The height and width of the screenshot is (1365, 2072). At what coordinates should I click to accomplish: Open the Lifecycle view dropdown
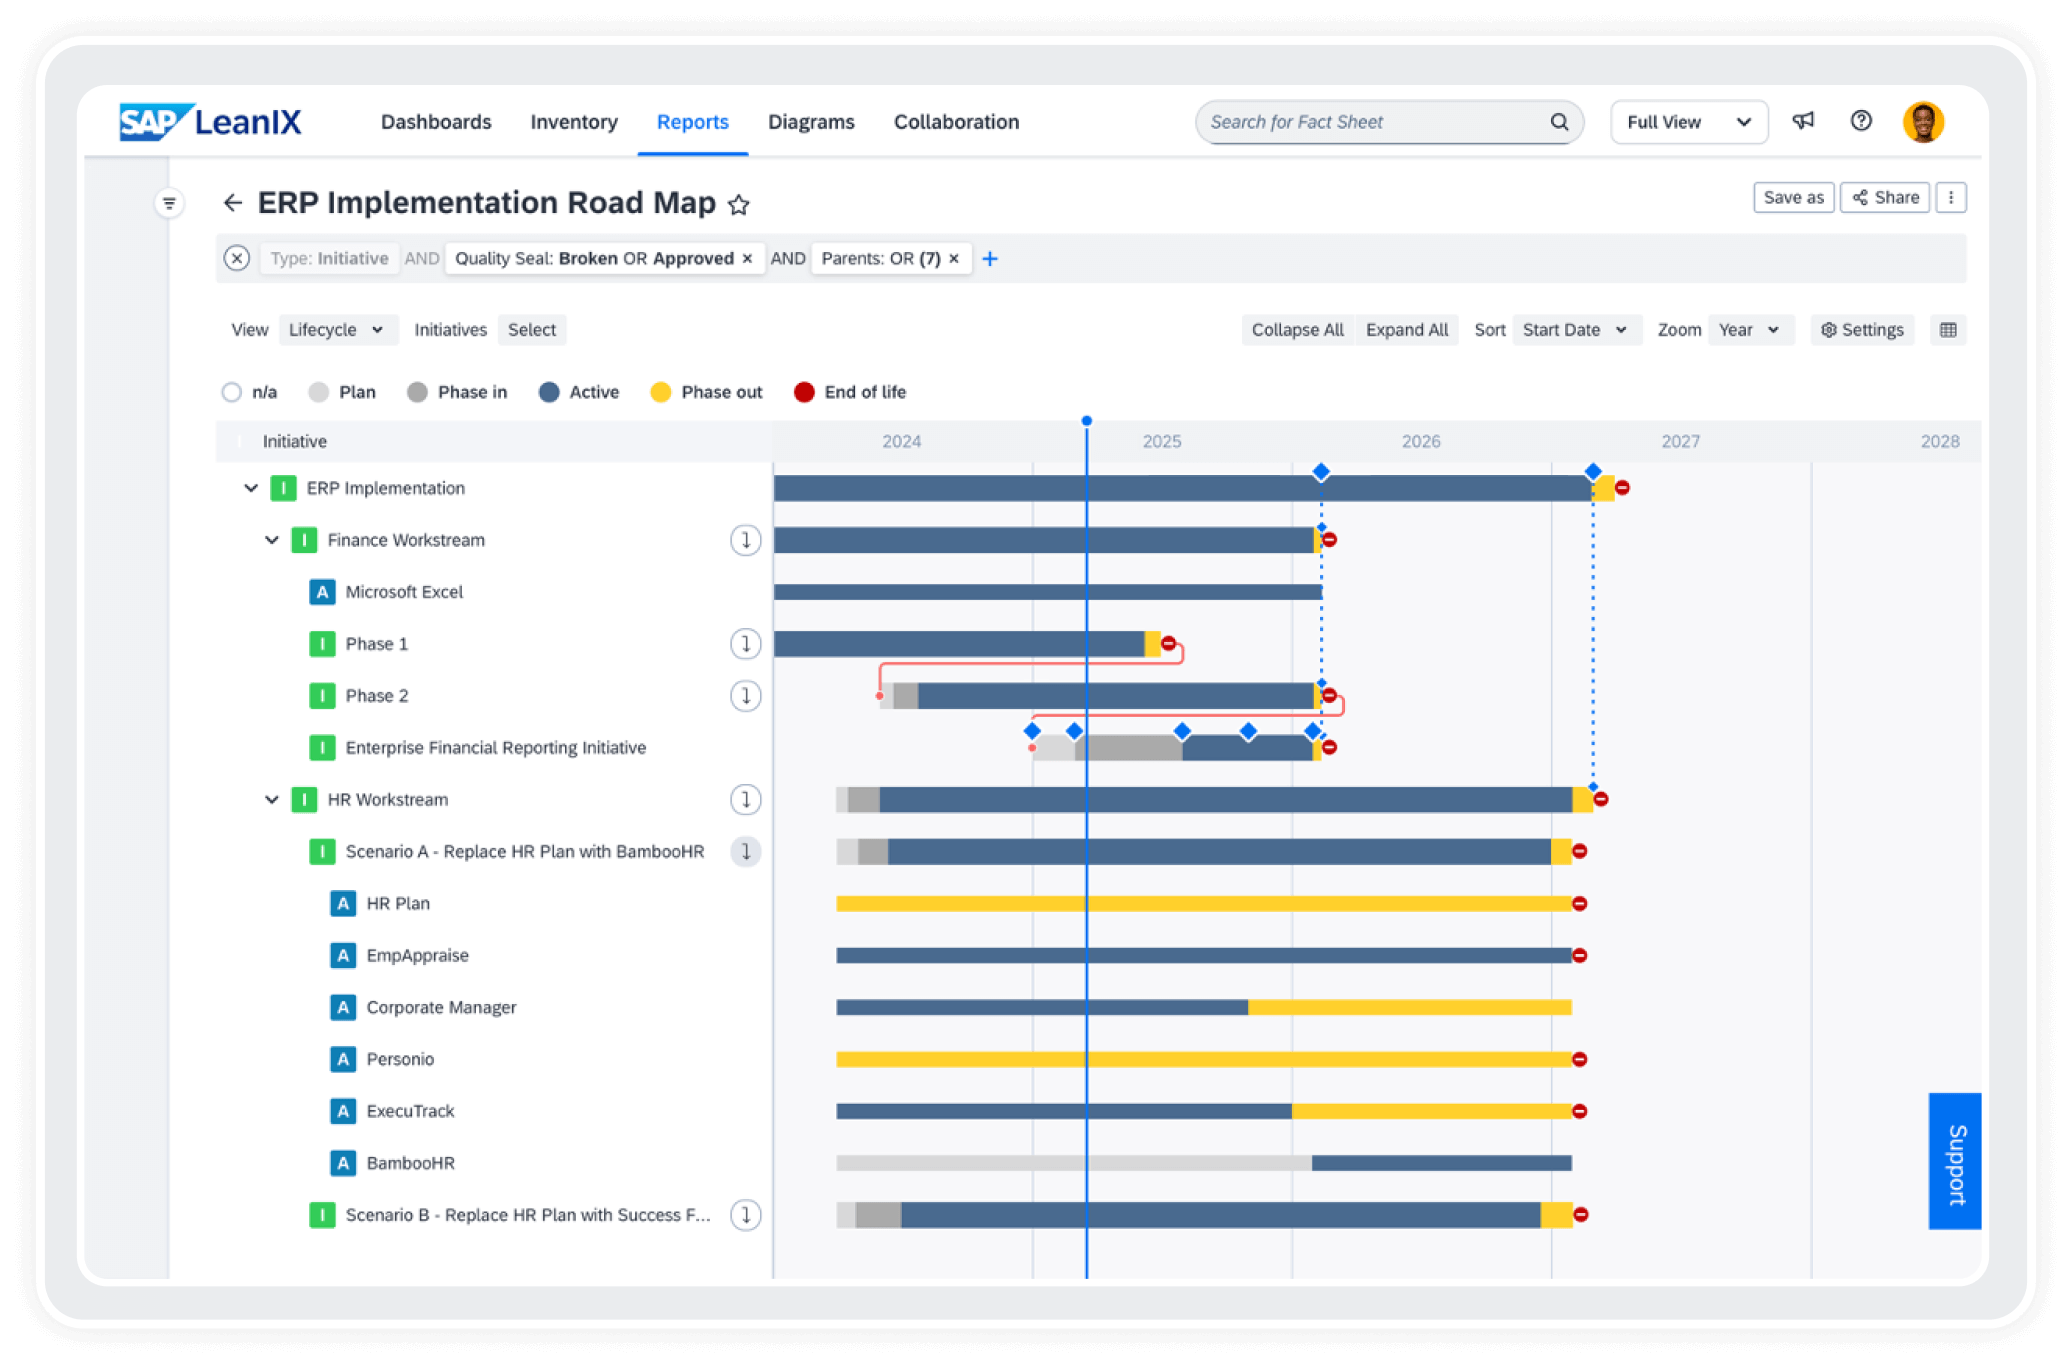(x=337, y=330)
